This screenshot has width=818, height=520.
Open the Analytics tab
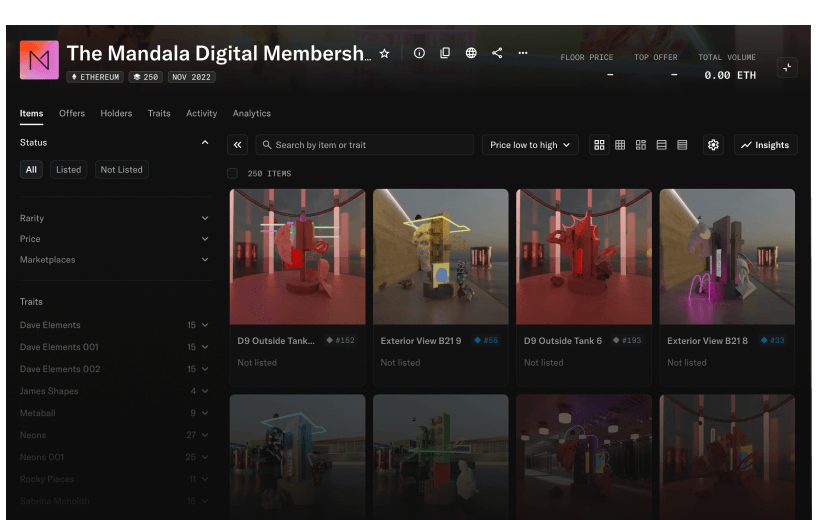(252, 114)
